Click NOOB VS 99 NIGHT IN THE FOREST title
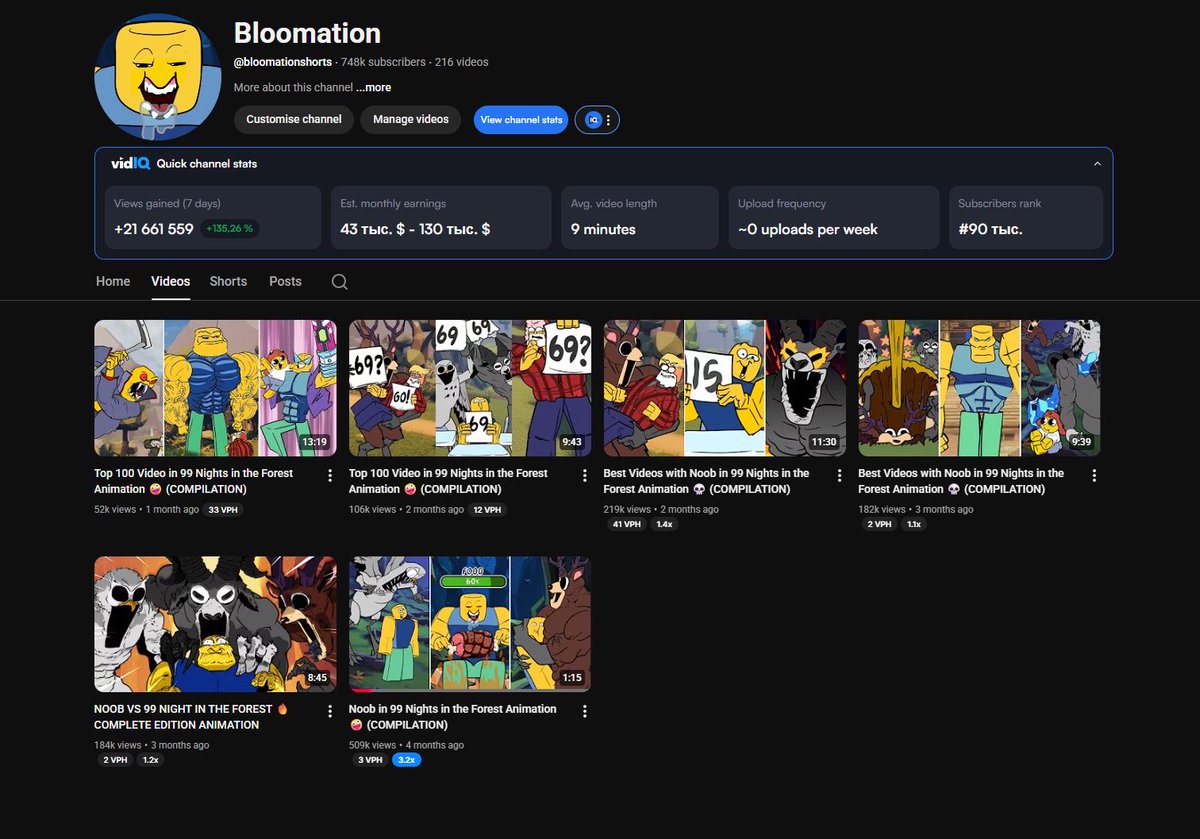Viewport: 1200px width, 839px height. (x=191, y=717)
